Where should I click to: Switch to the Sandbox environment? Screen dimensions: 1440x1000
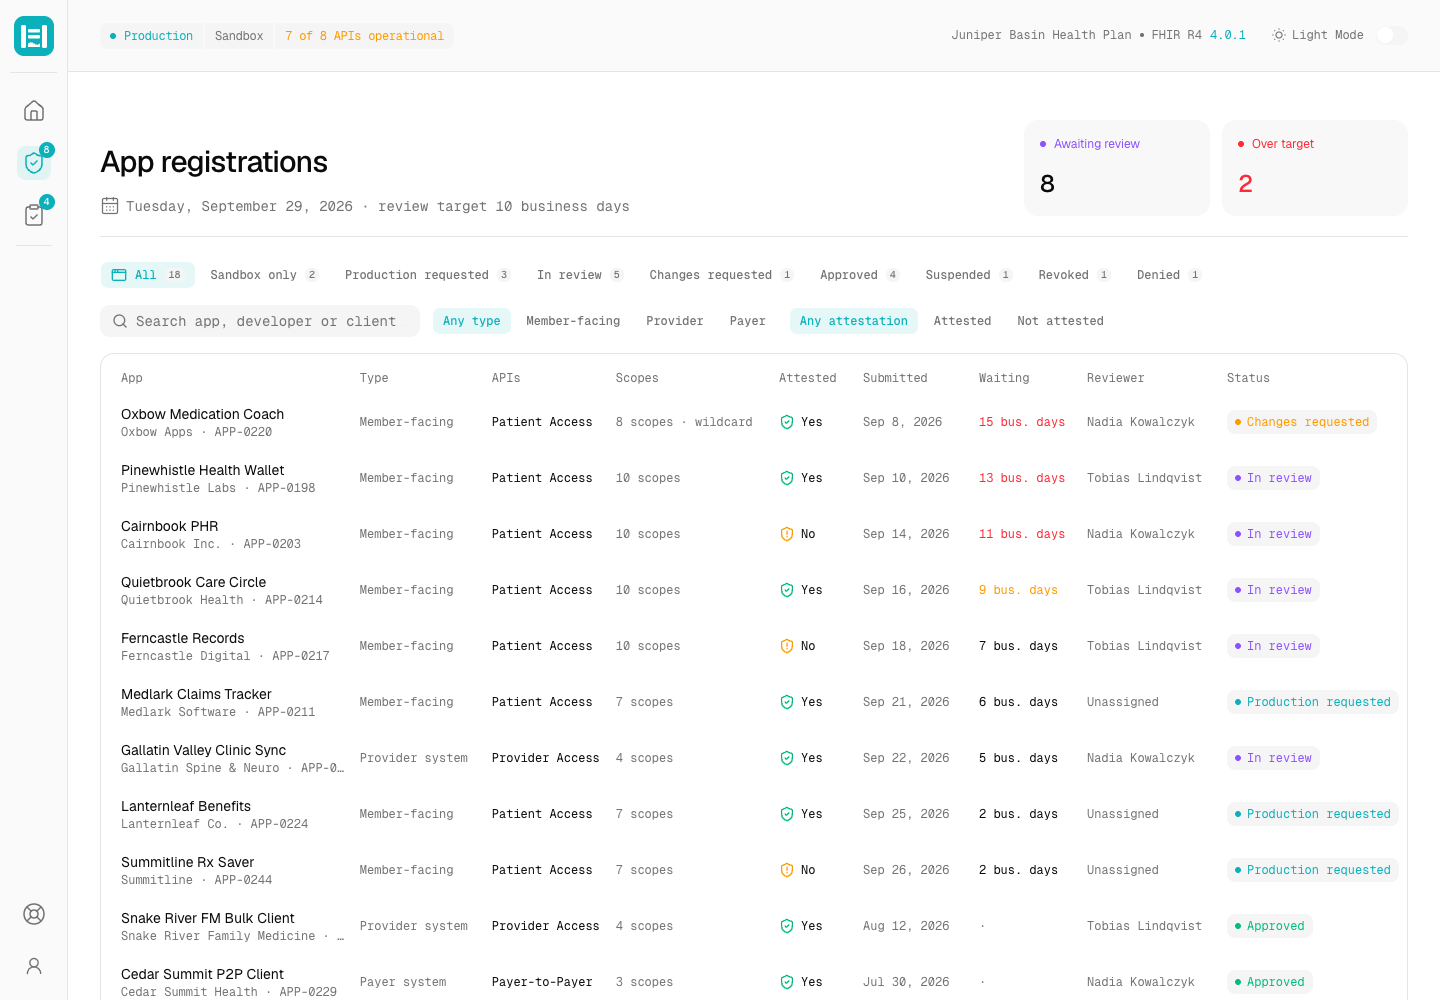pos(239,36)
